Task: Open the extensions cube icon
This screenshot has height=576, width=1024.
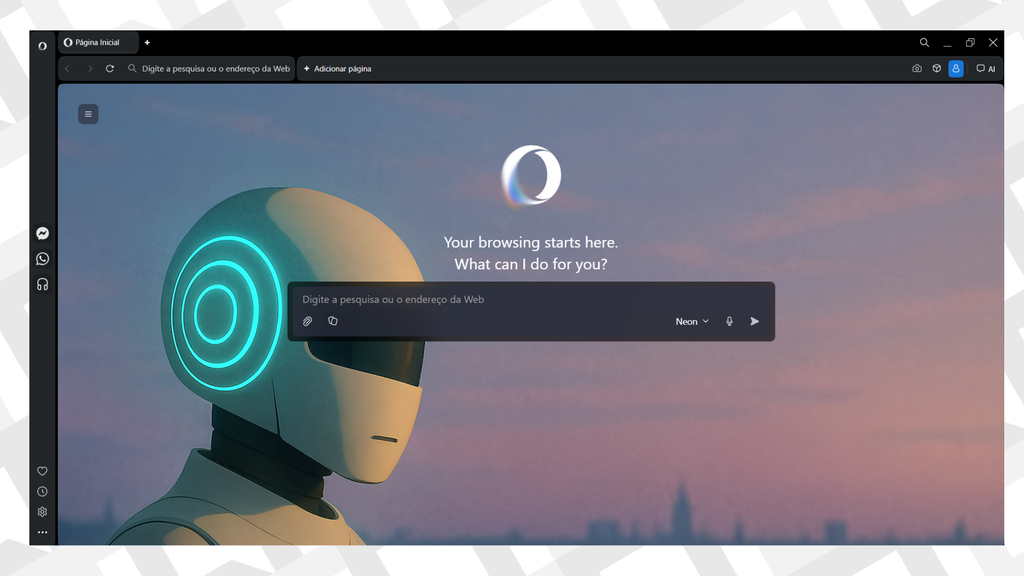Action: point(936,69)
